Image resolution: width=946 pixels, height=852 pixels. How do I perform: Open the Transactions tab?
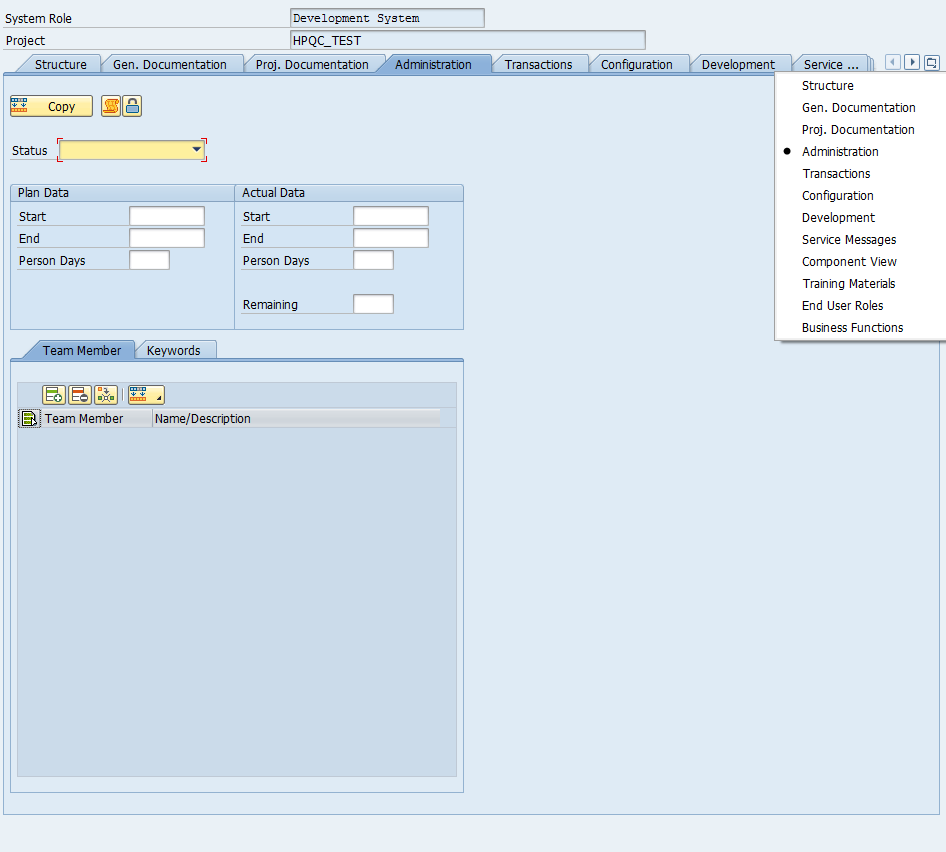538,65
